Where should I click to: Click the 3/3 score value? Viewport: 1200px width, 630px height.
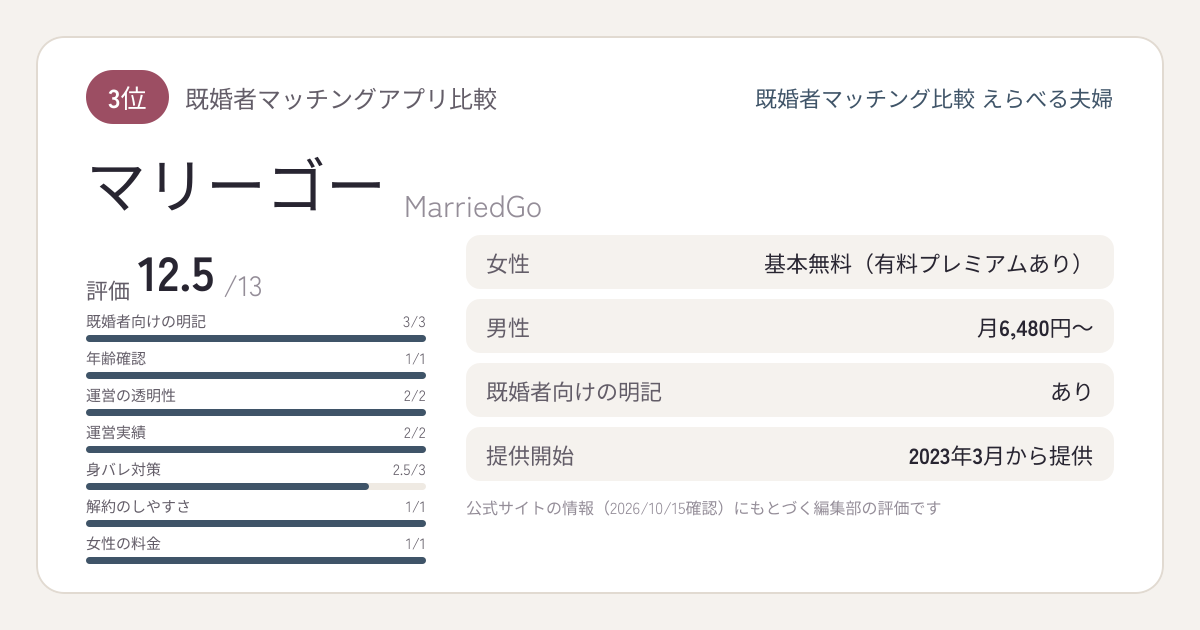(x=414, y=322)
